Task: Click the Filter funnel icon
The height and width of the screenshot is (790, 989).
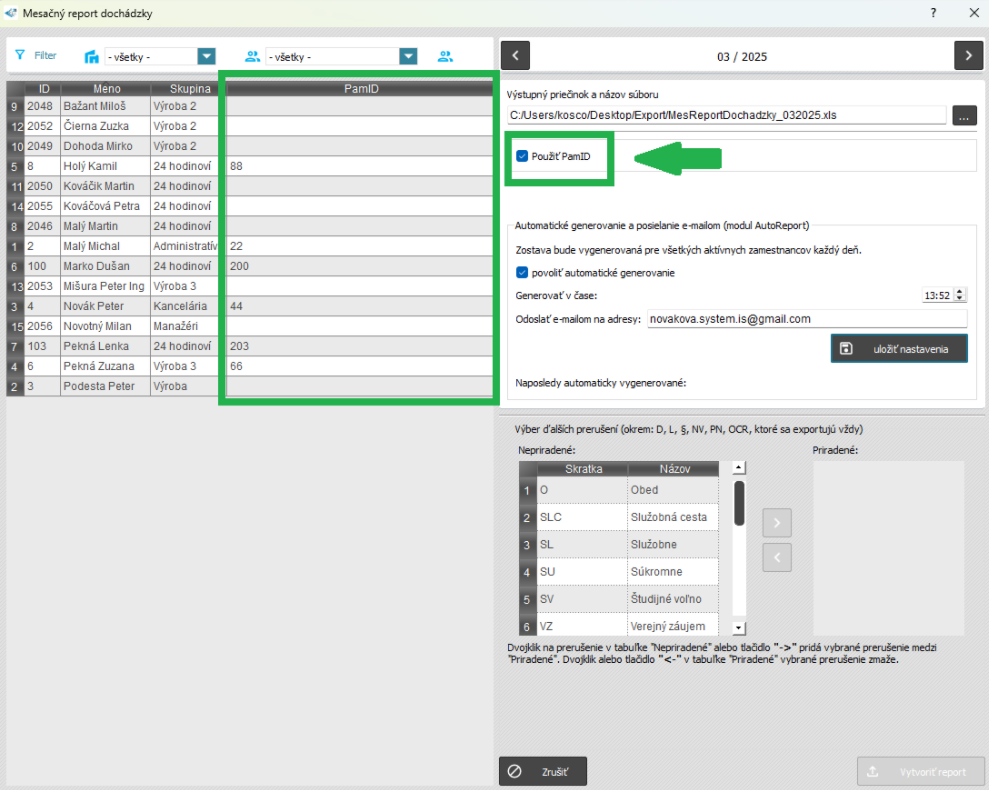Action: [x=20, y=56]
